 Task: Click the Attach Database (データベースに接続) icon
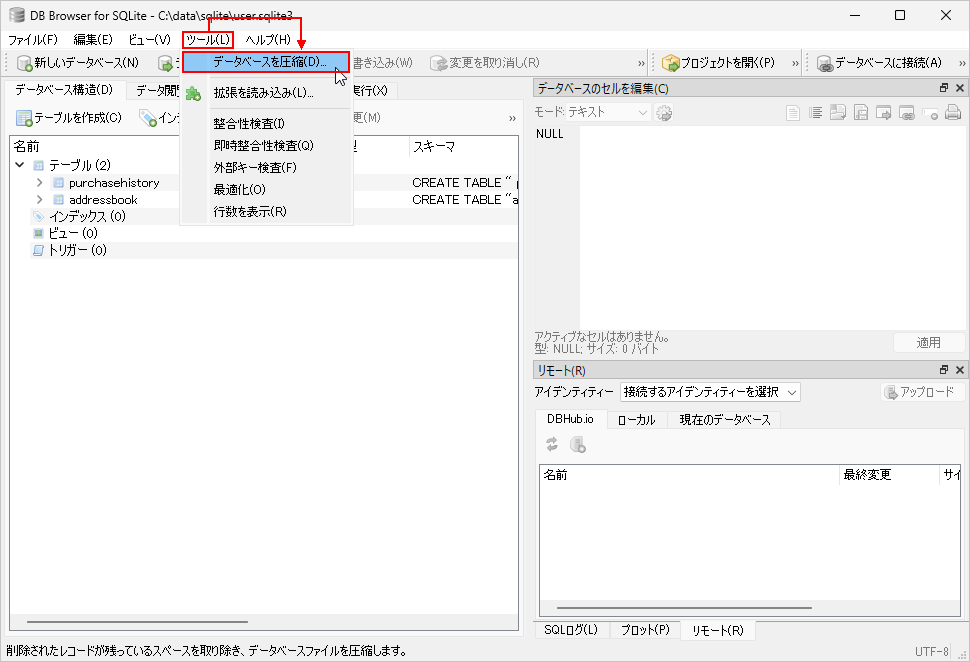tap(825, 63)
